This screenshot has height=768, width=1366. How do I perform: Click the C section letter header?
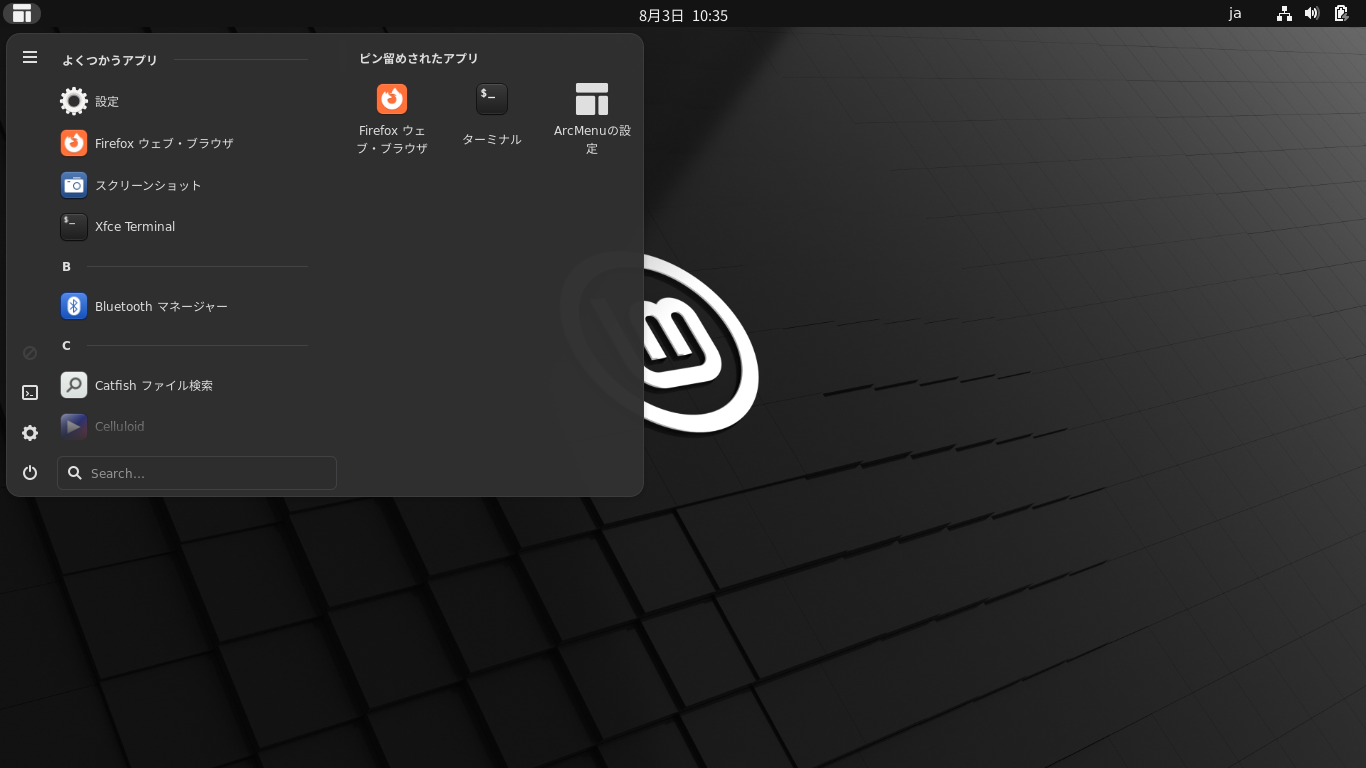[x=66, y=346]
